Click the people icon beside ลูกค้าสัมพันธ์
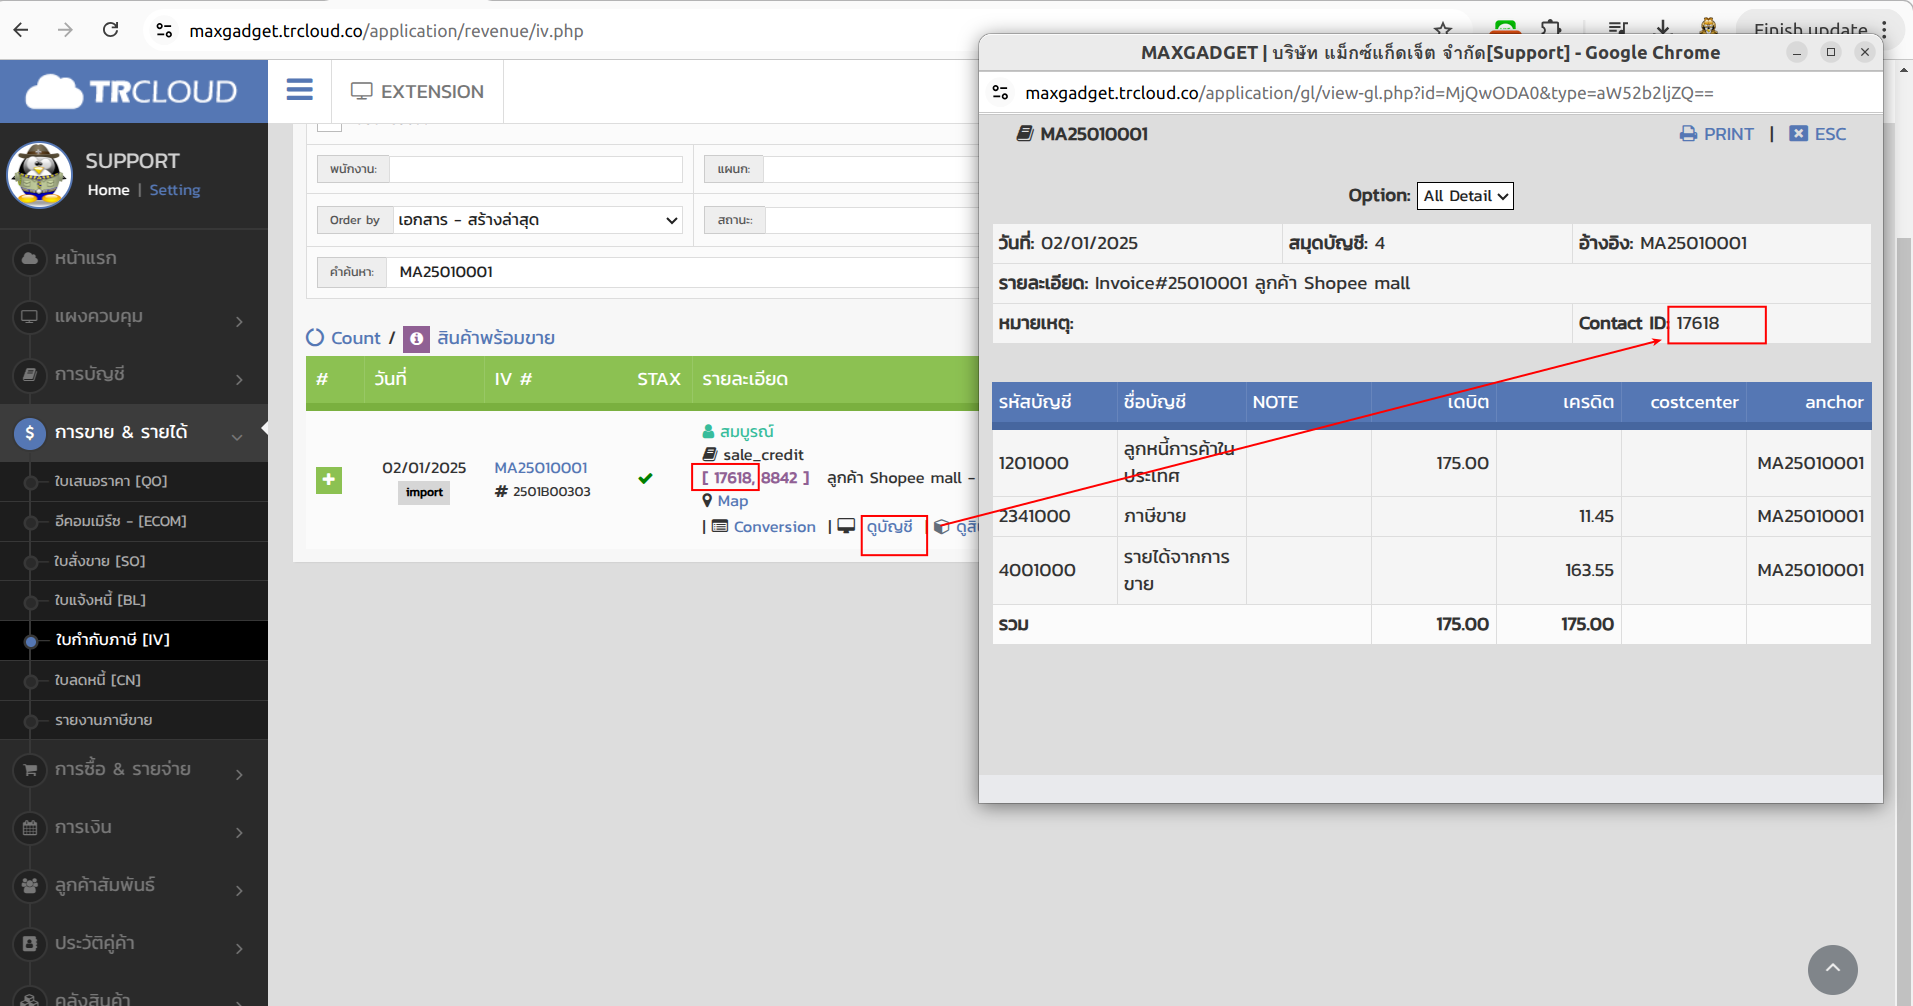1913x1006 pixels. pos(30,886)
